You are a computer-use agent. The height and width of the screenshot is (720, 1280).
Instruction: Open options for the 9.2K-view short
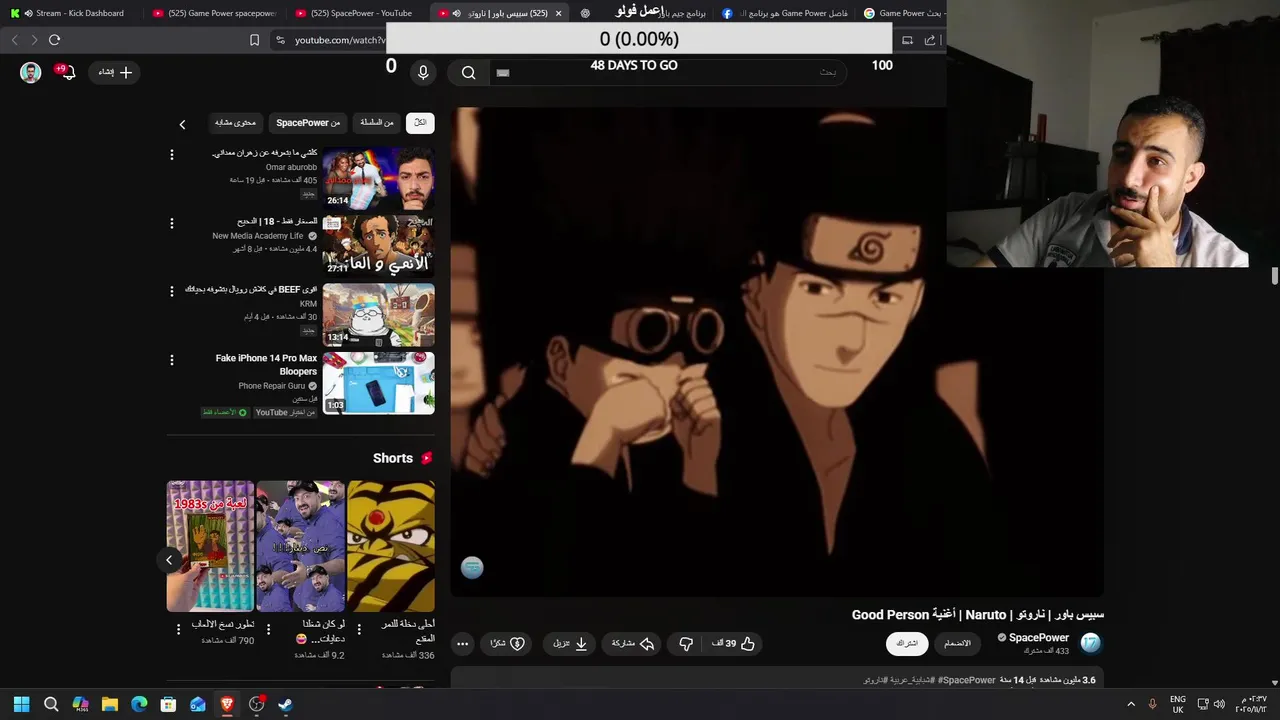coord(268,629)
